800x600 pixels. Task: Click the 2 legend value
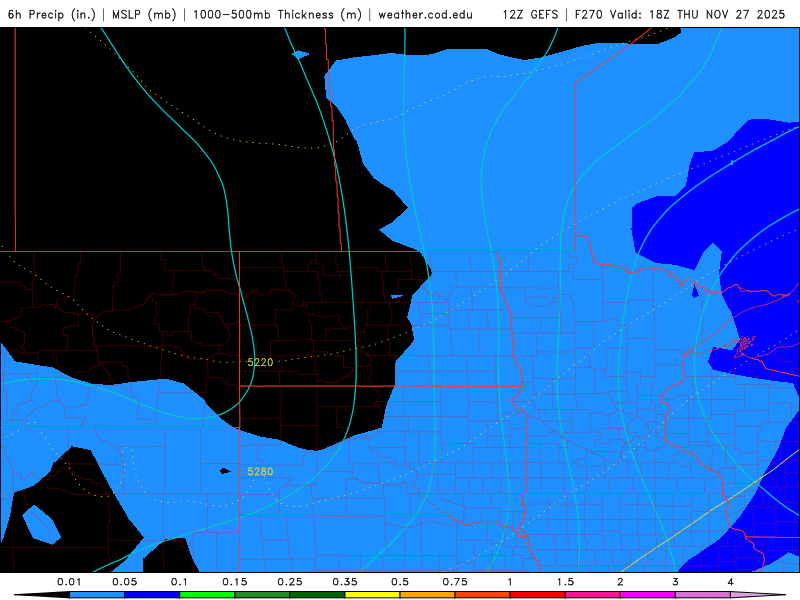tap(620, 582)
